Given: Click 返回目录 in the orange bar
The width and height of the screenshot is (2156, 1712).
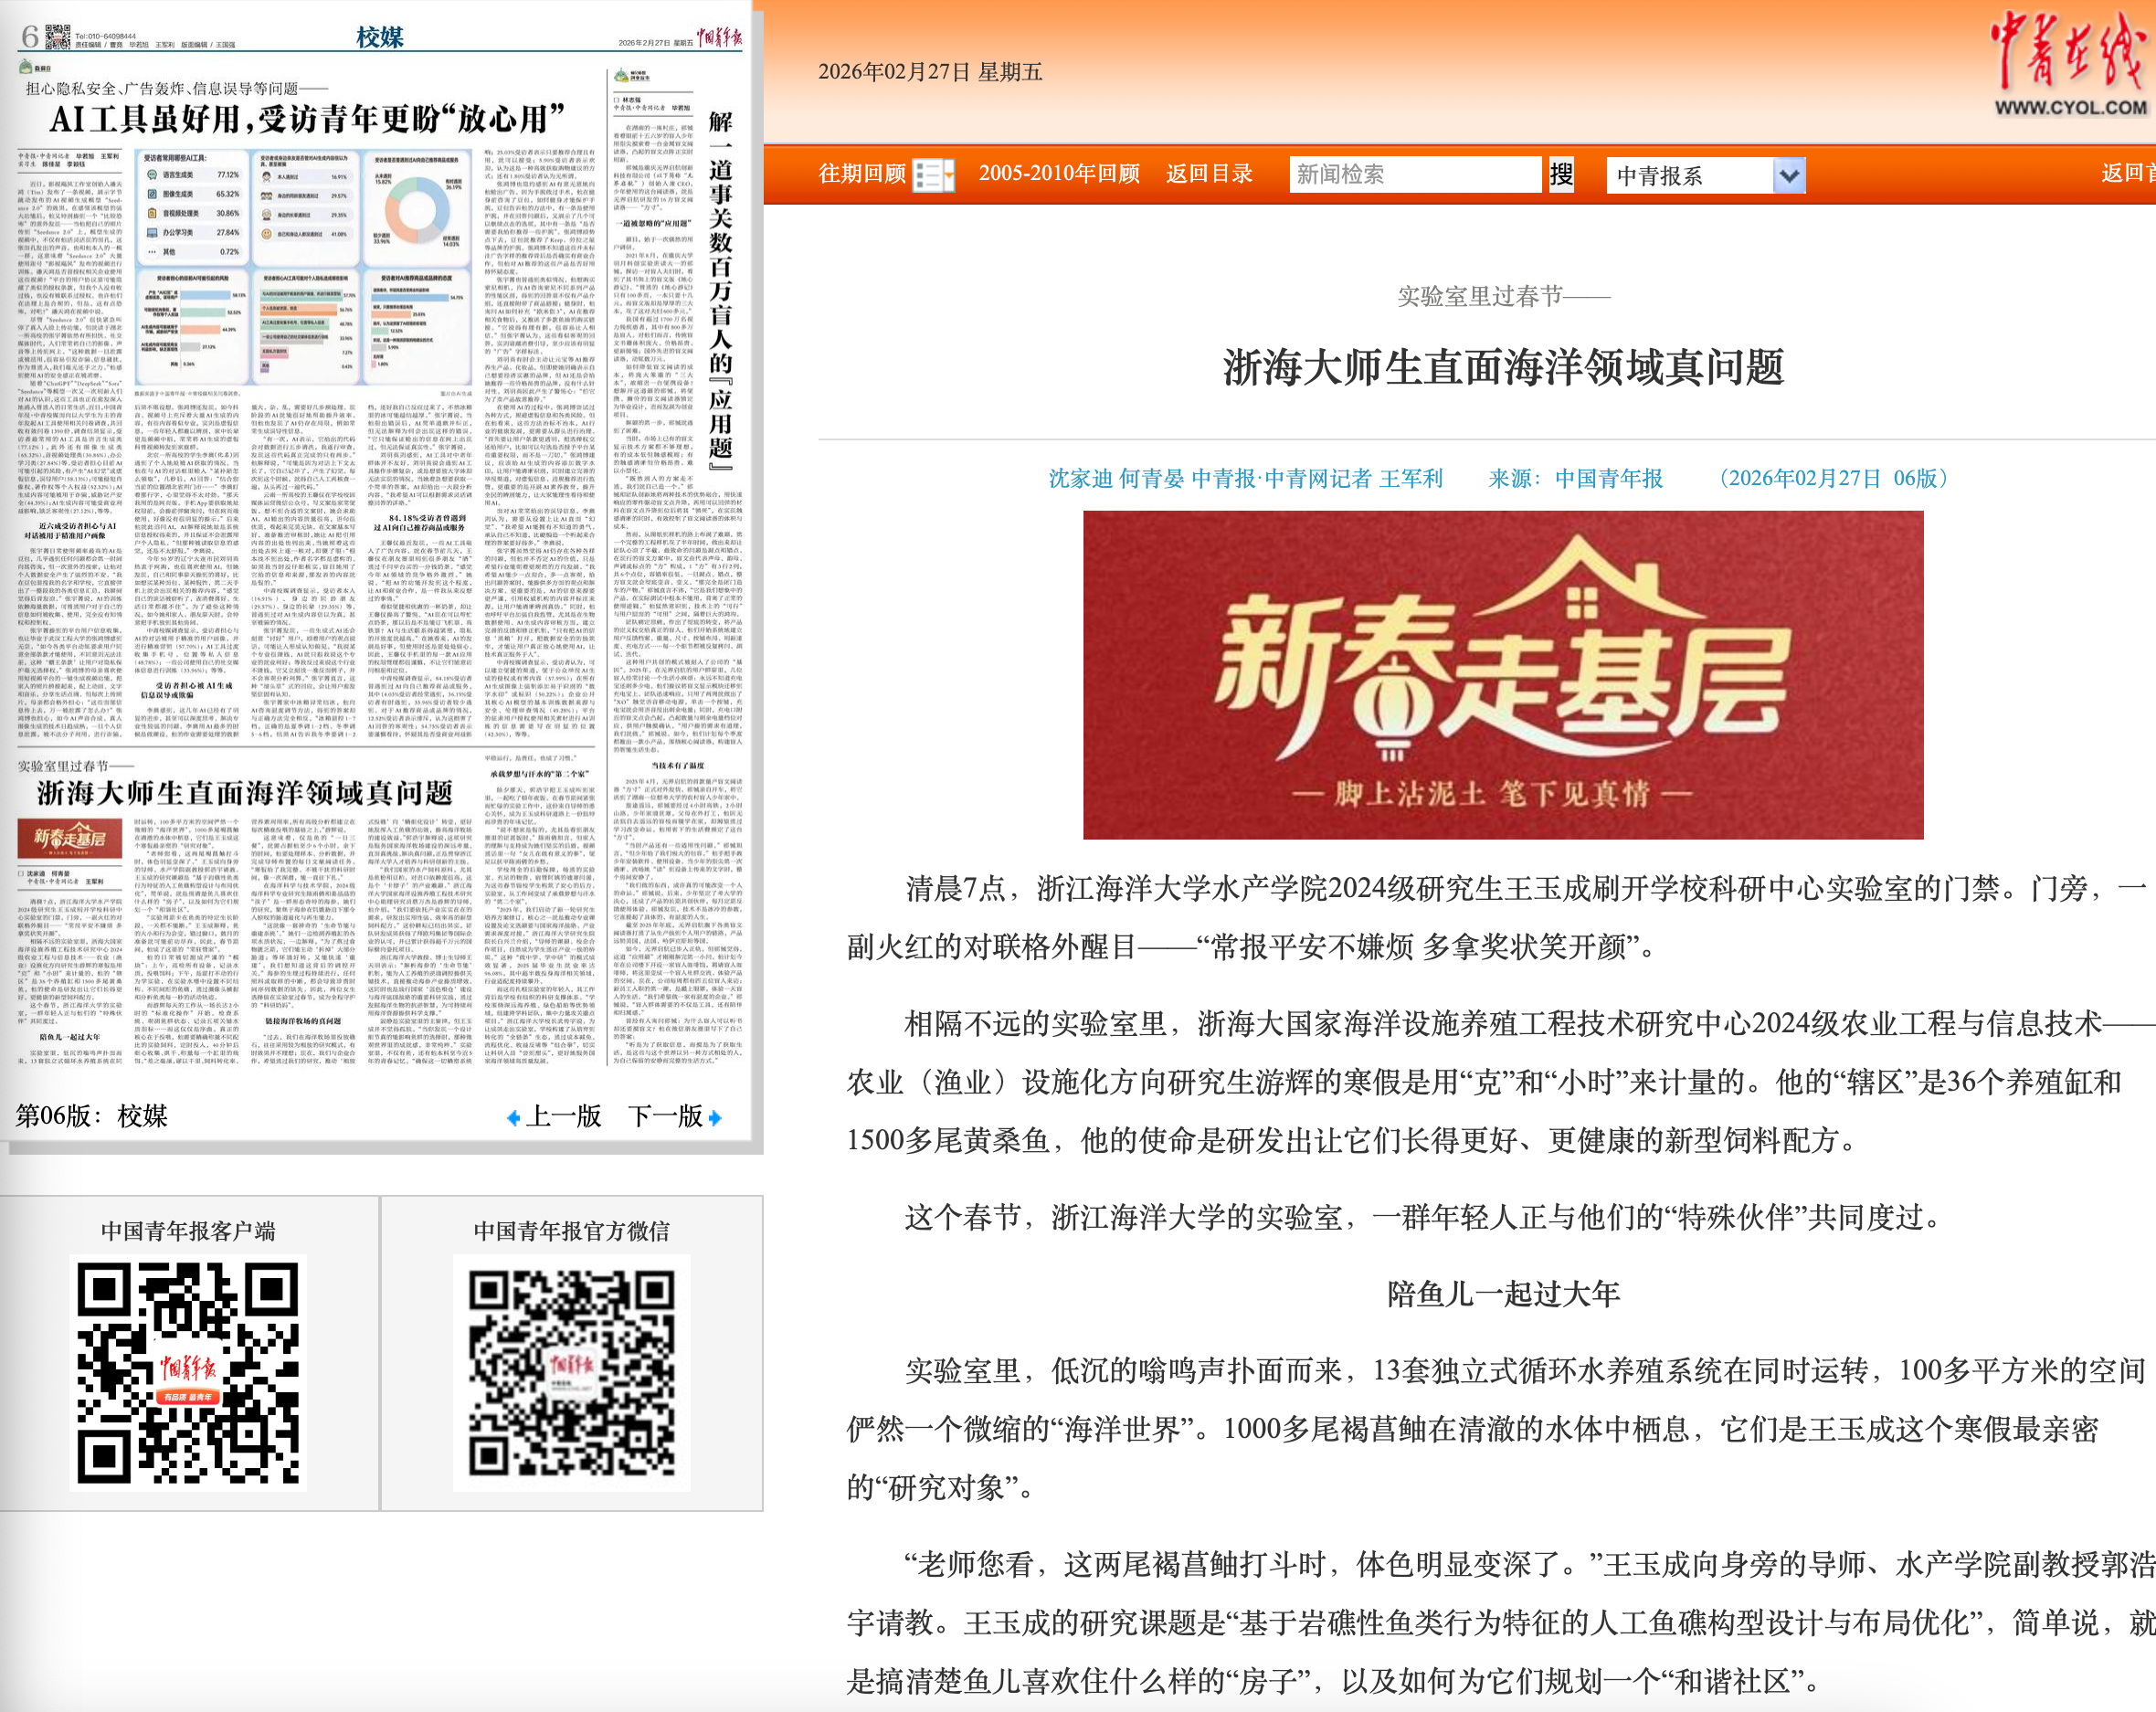Looking at the screenshot, I should [x=1209, y=173].
